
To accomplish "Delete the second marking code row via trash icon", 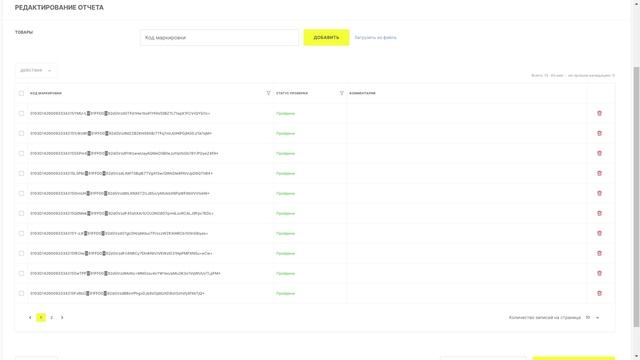I will point(599,133).
